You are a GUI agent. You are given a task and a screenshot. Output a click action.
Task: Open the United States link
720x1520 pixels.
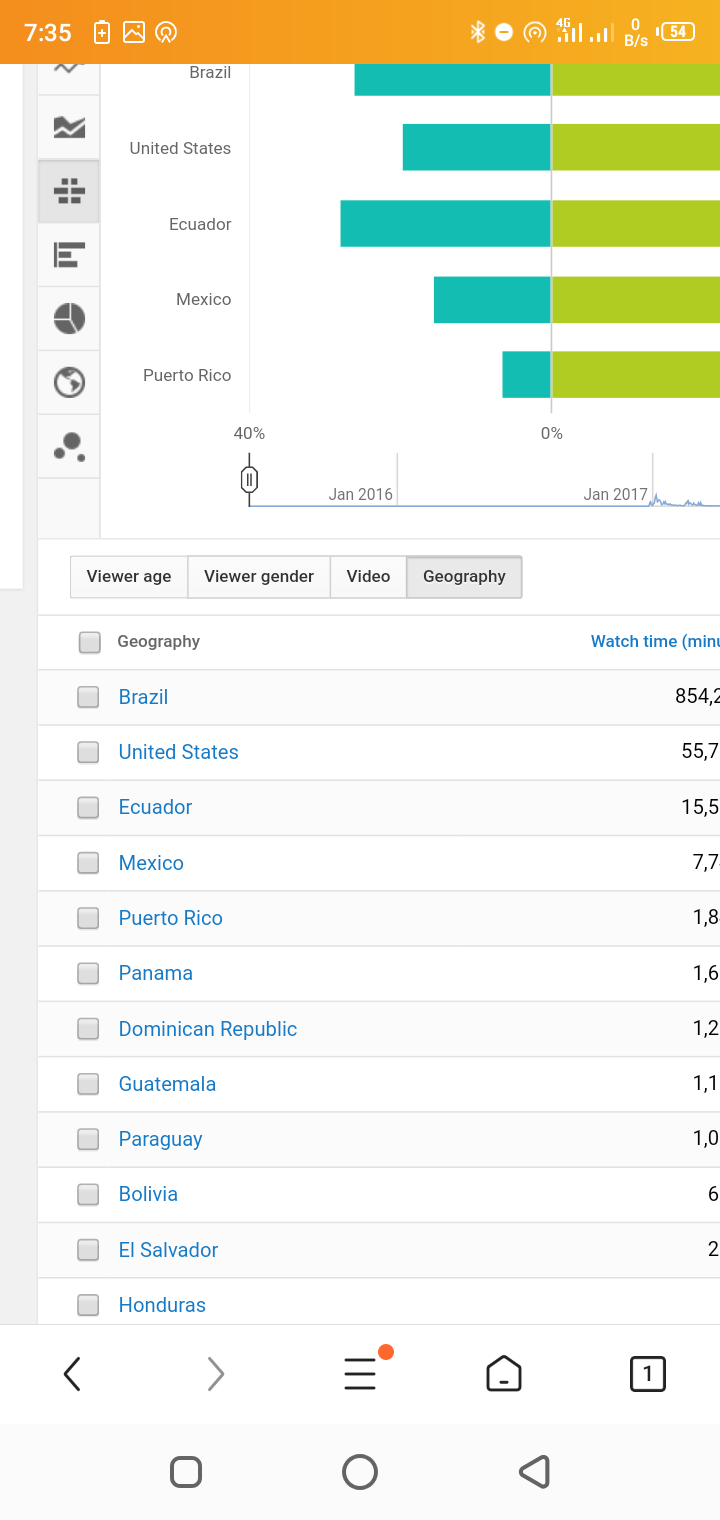tap(179, 752)
